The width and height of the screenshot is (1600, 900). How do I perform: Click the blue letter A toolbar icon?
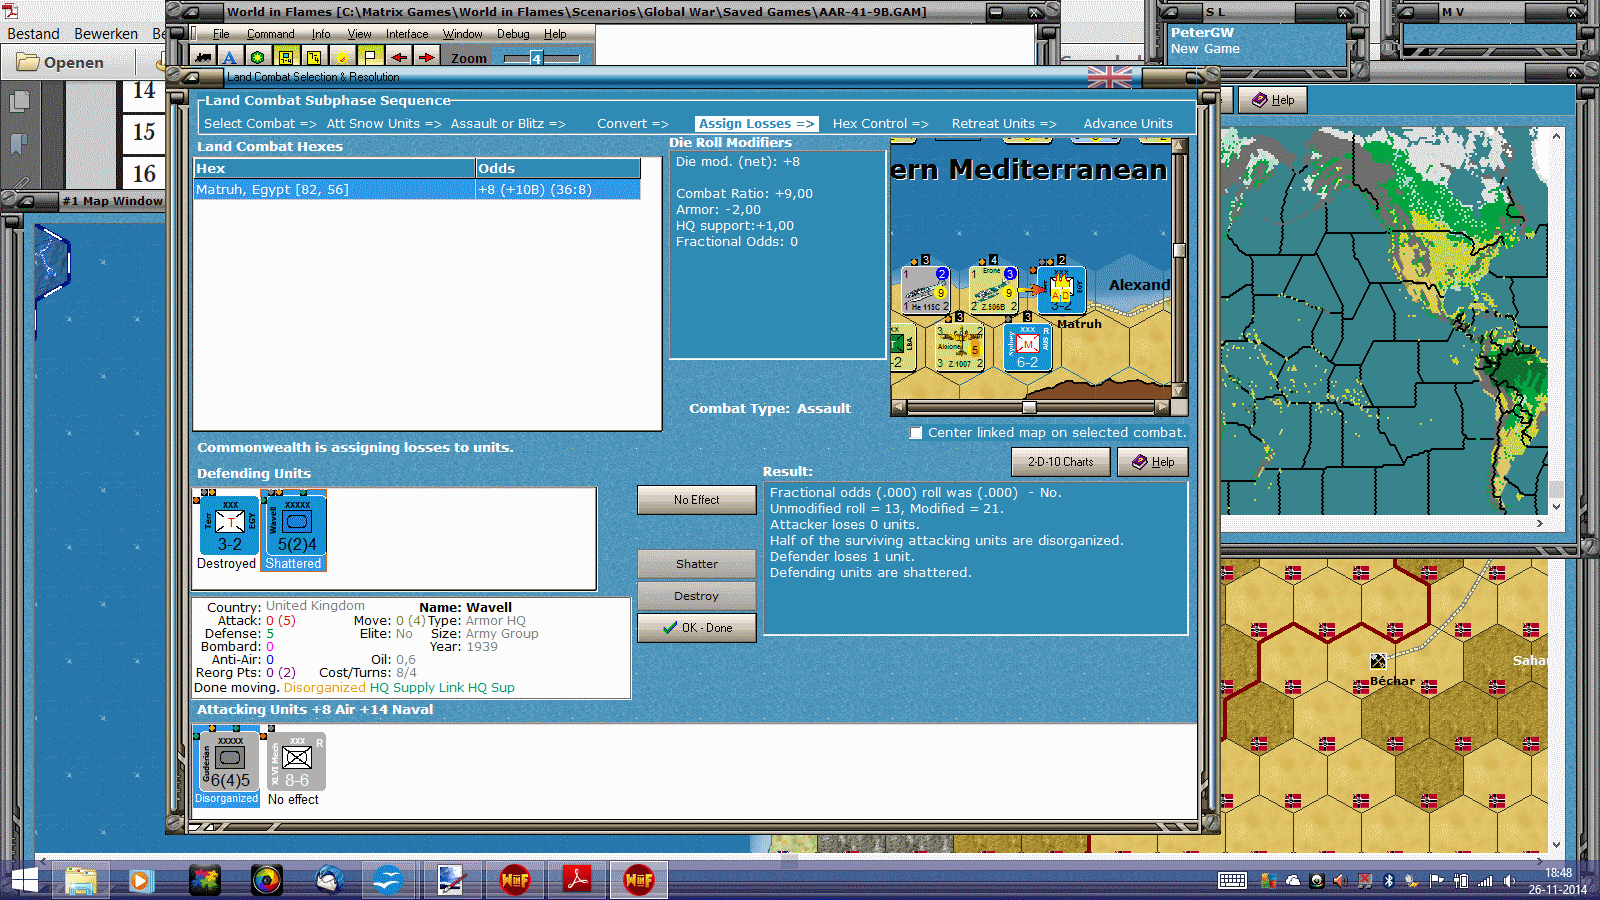[230, 57]
